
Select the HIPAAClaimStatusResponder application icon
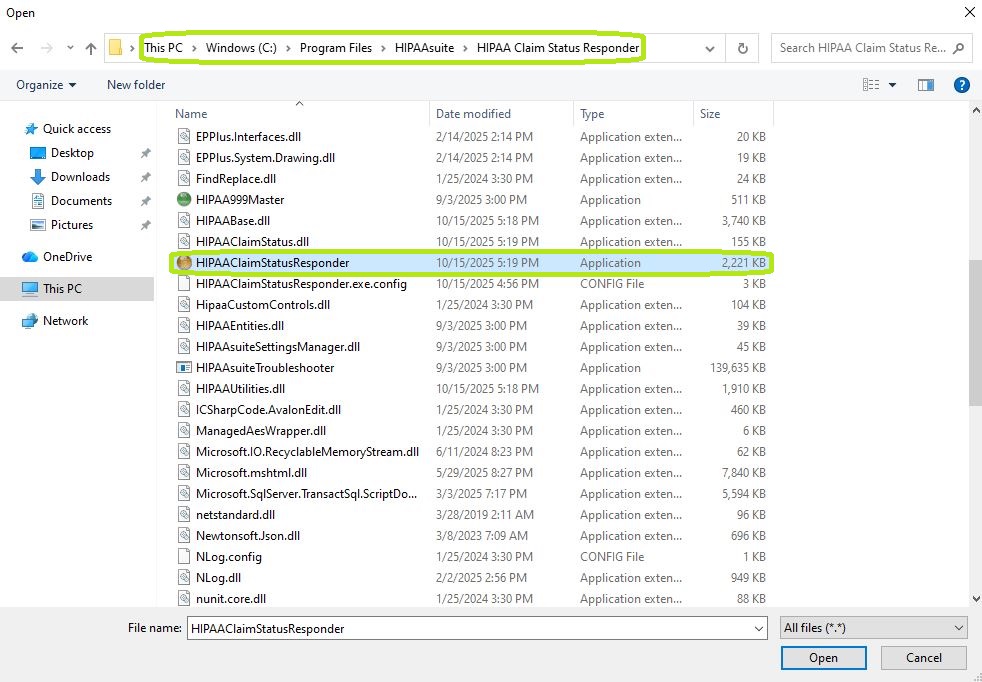click(183, 262)
